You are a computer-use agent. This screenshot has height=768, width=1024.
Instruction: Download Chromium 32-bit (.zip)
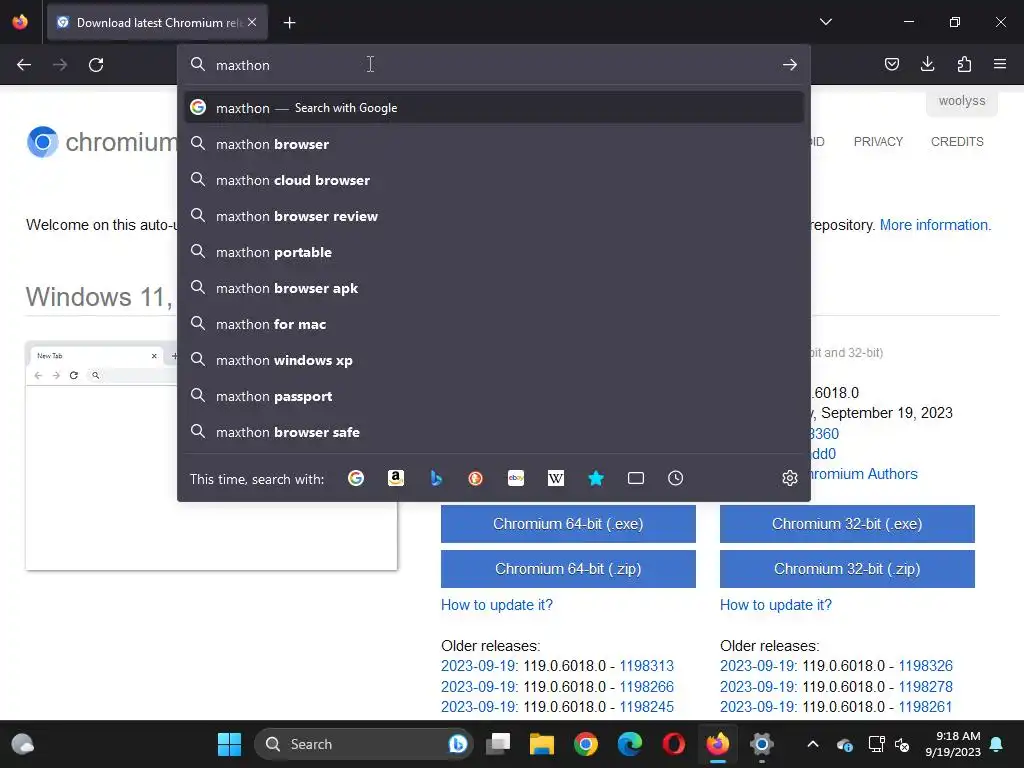(x=847, y=569)
